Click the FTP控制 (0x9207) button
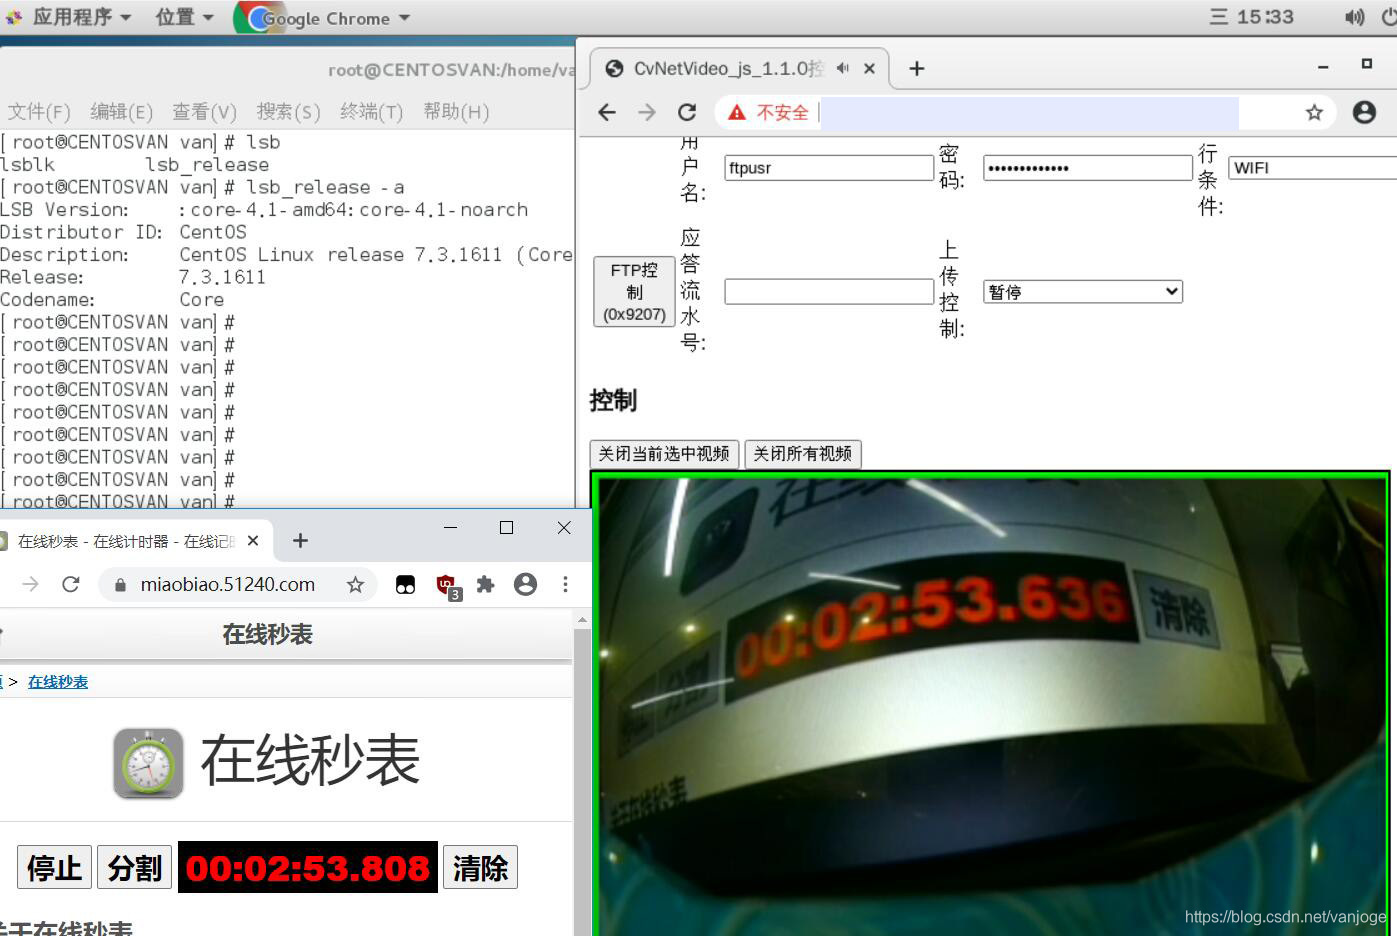This screenshot has height=936, width=1397. (634, 292)
